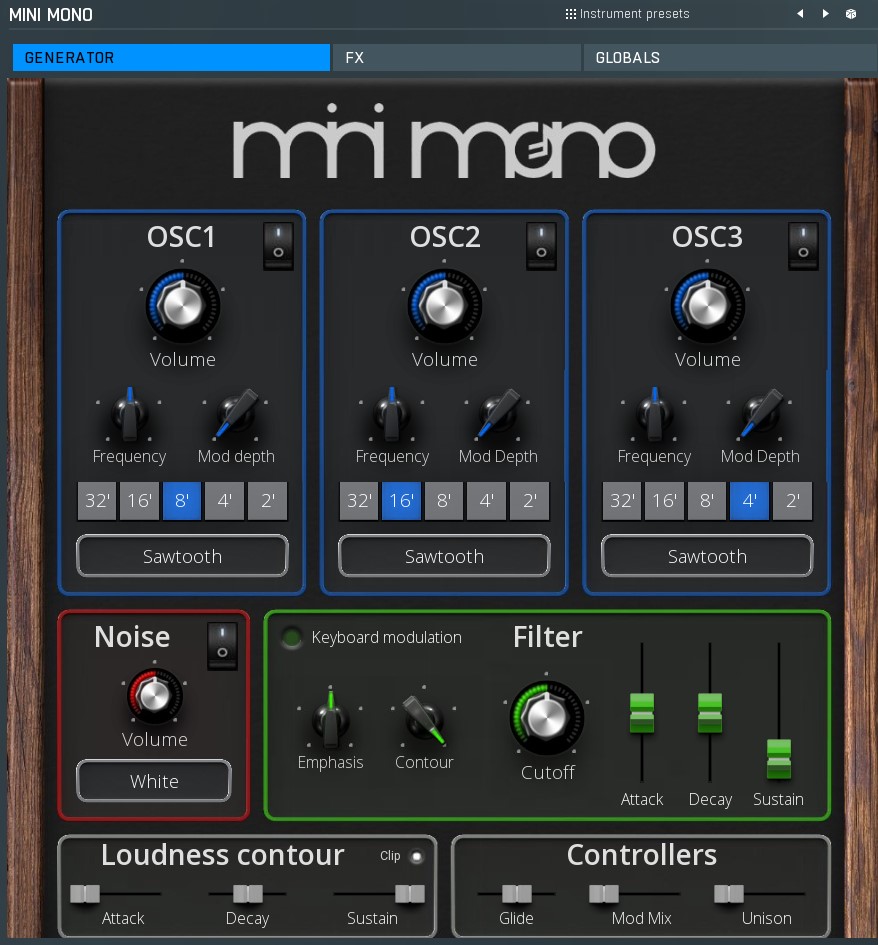Open the White noise type selector

[154, 781]
